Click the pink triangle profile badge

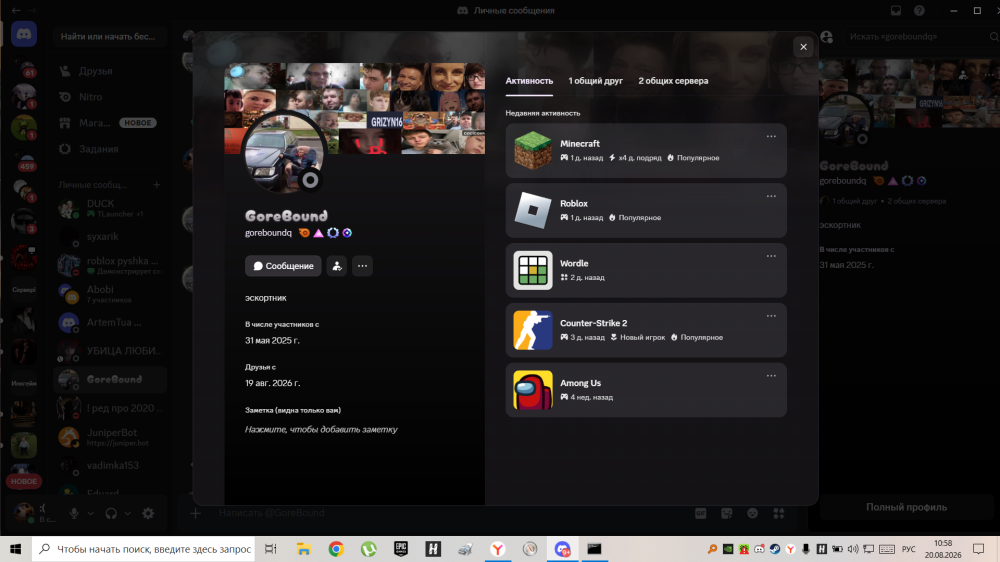pos(318,233)
